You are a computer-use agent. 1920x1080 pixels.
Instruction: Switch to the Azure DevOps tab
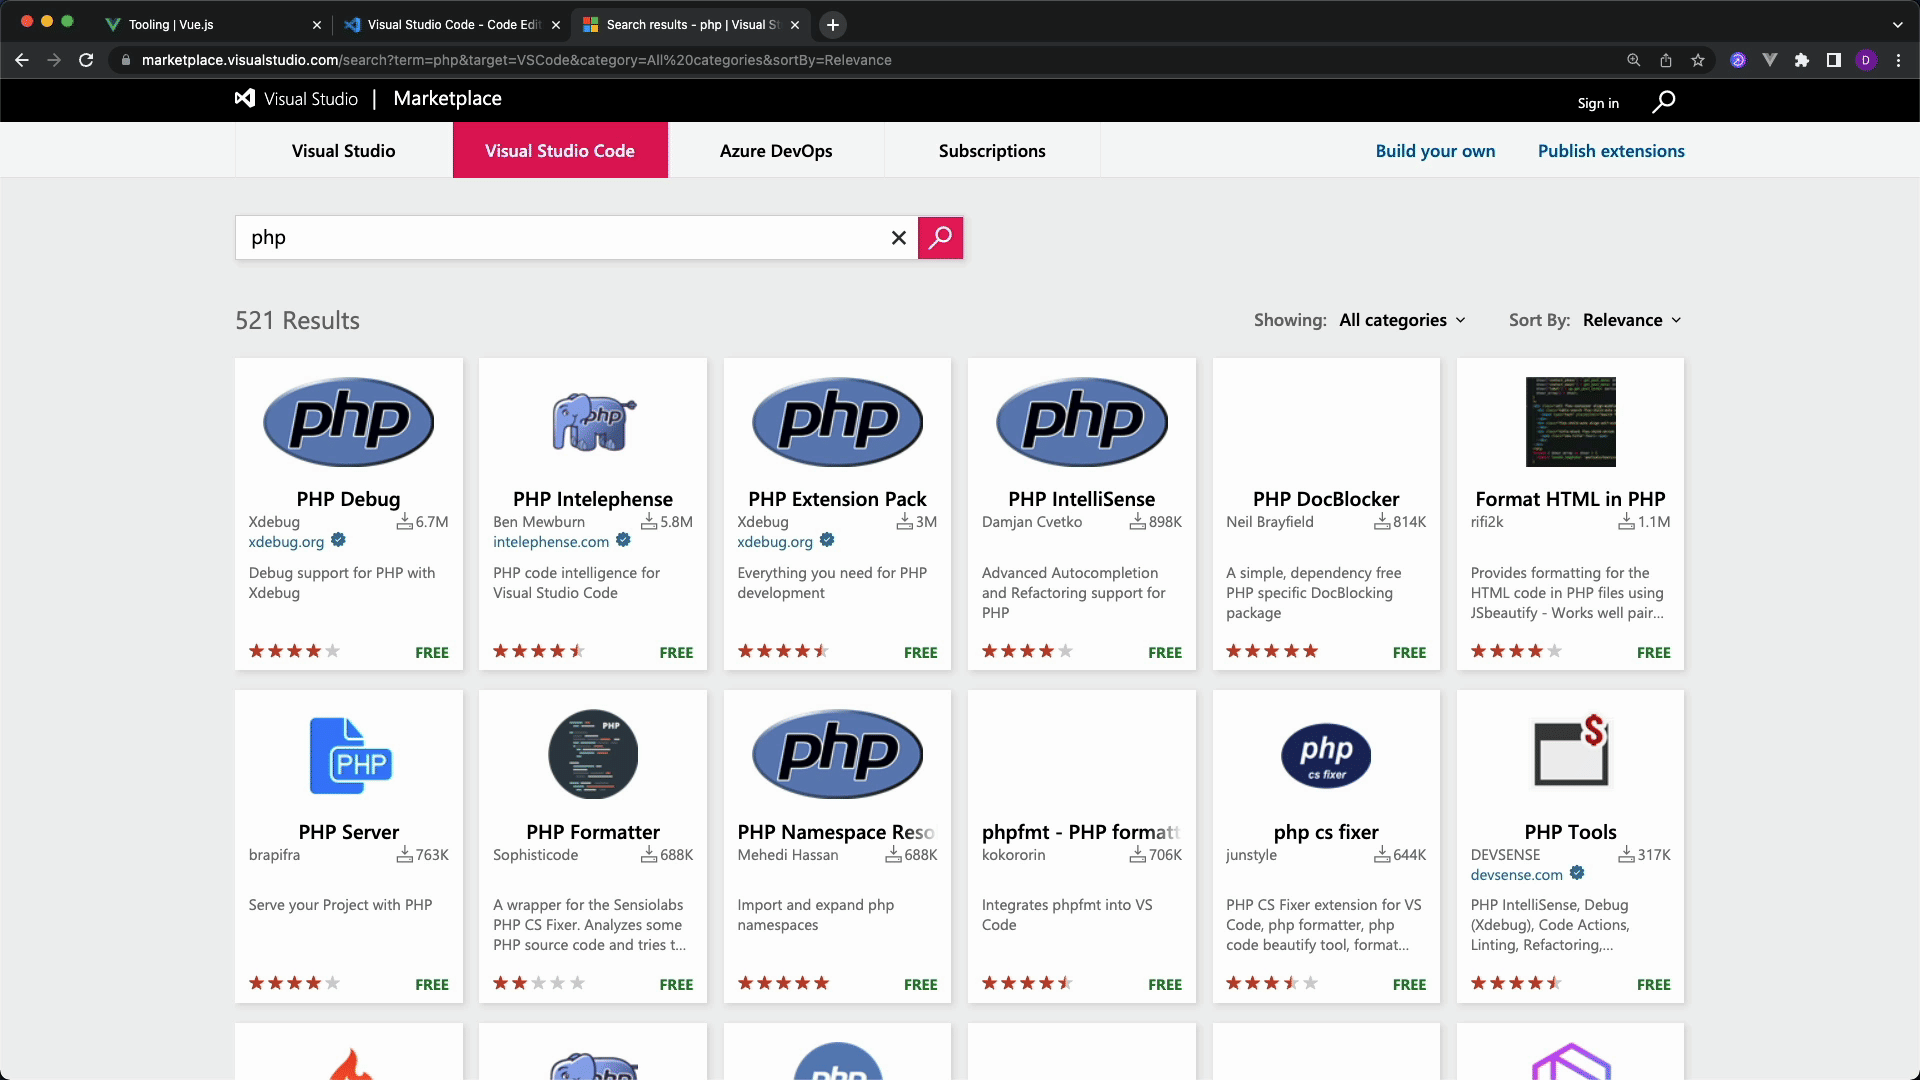point(776,151)
